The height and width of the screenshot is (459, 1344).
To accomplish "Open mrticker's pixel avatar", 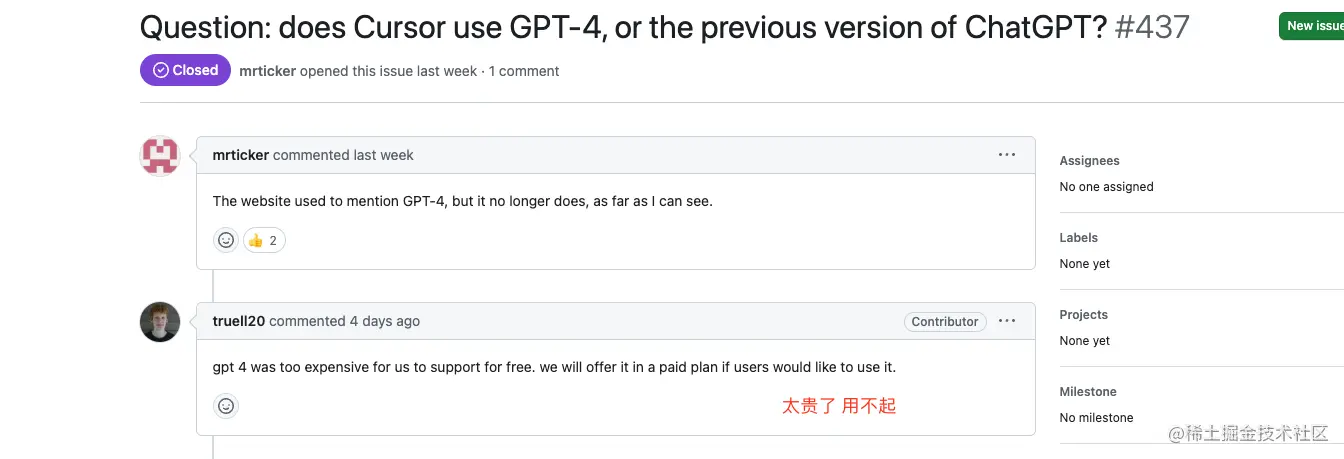I will click(x=160, y=156).
